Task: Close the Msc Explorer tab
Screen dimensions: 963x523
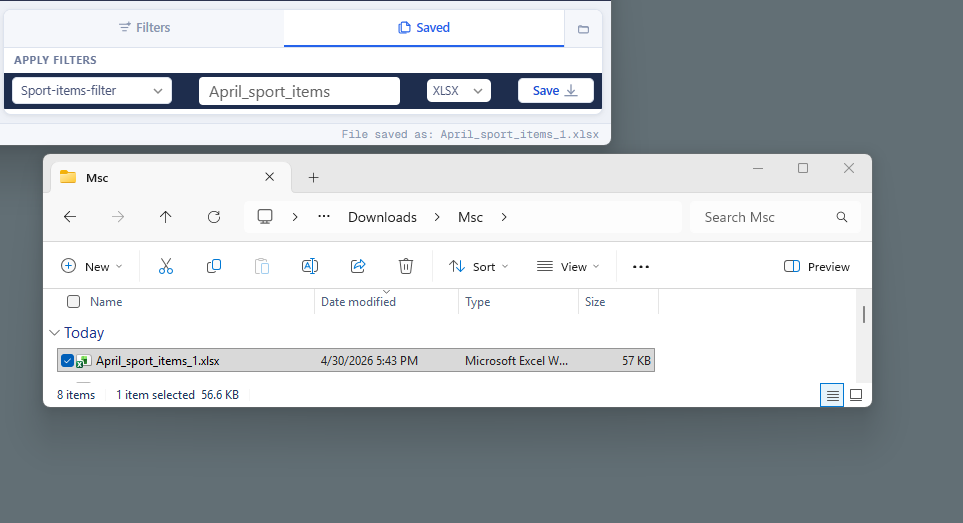Action: (x=269, y=177)
